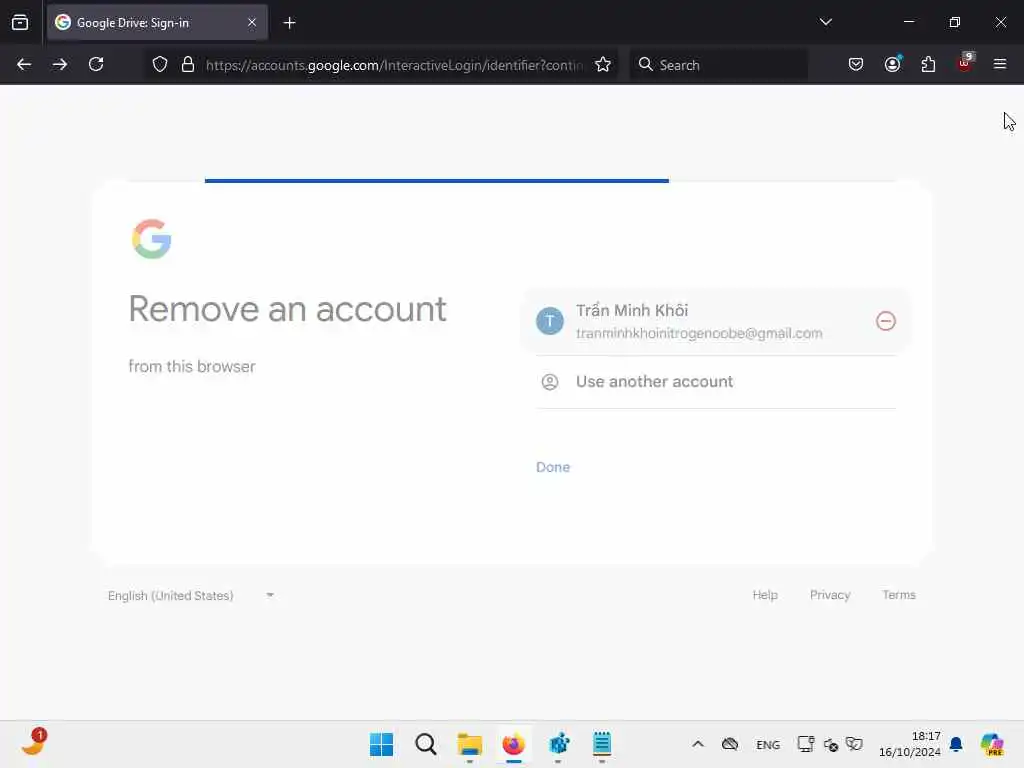Open the widgets icon with red badge

pos(33,743)
